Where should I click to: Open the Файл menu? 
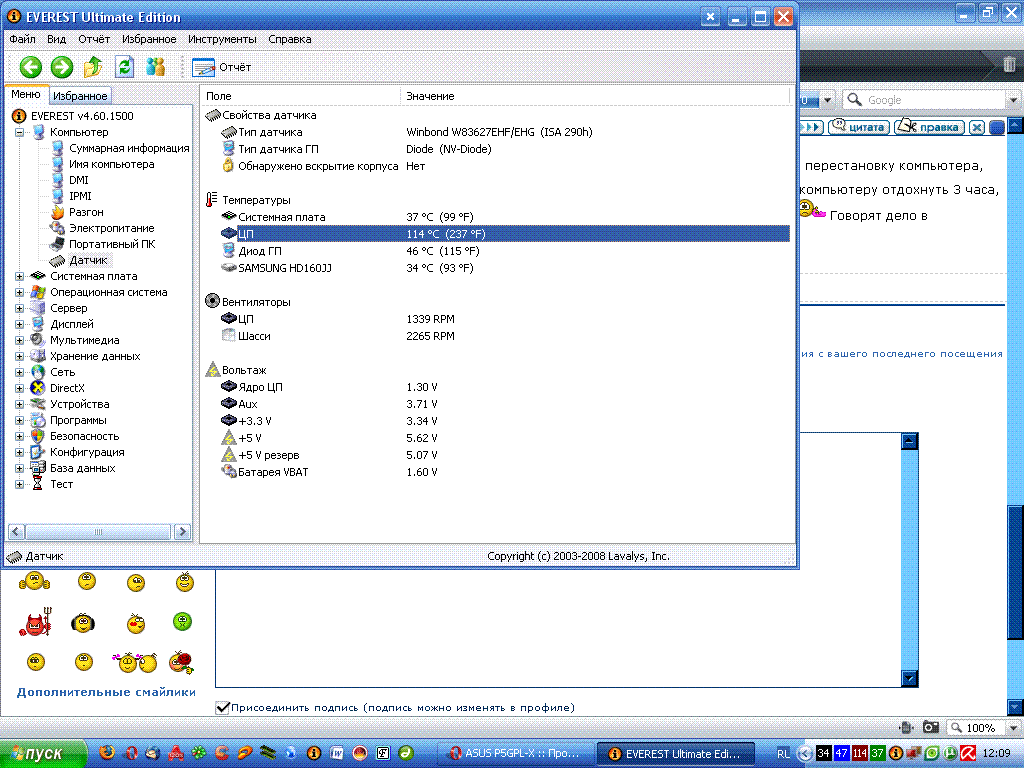pos(22,39)
